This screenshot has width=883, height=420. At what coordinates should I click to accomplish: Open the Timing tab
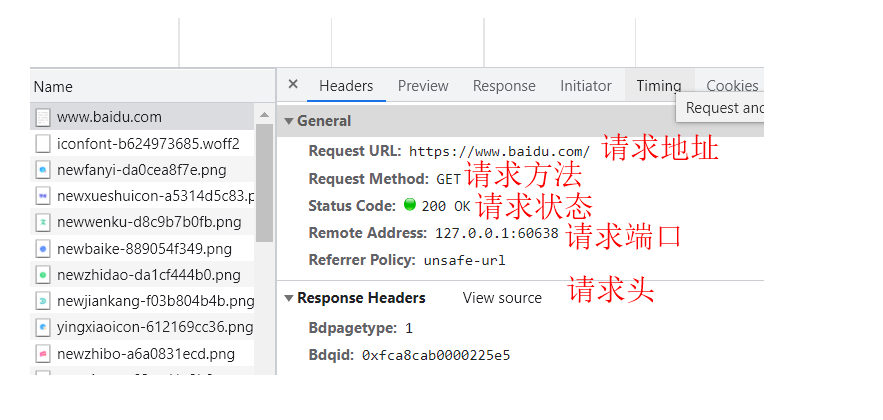click(x=659, y=86)
